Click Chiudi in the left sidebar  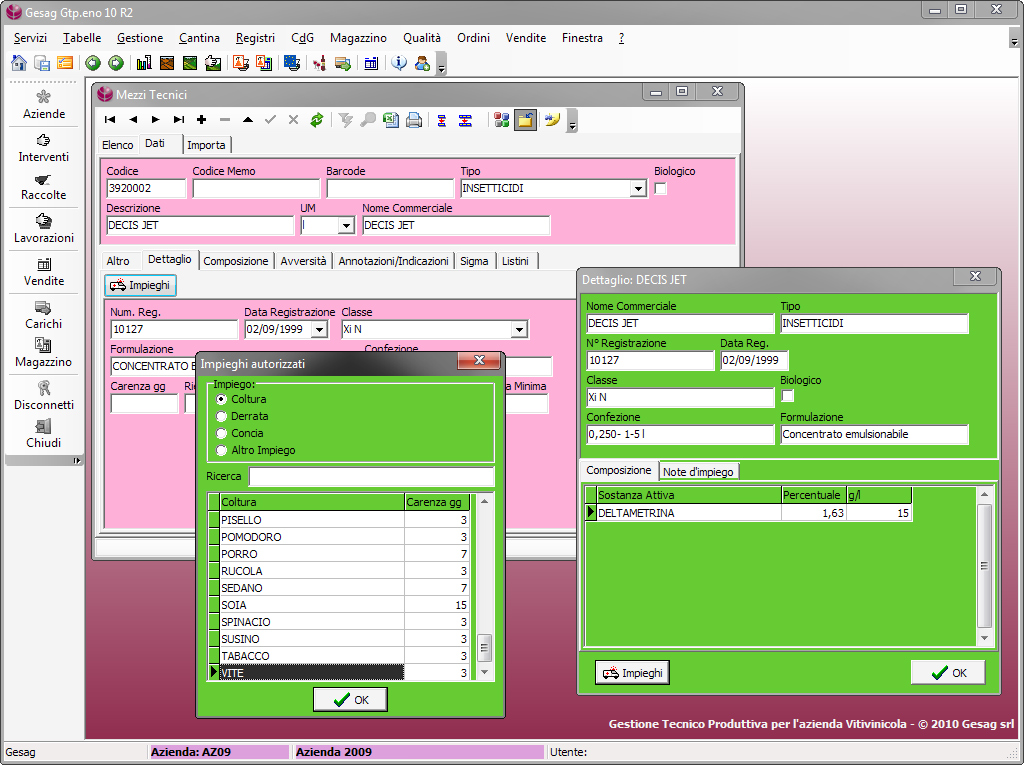[44, 434]
